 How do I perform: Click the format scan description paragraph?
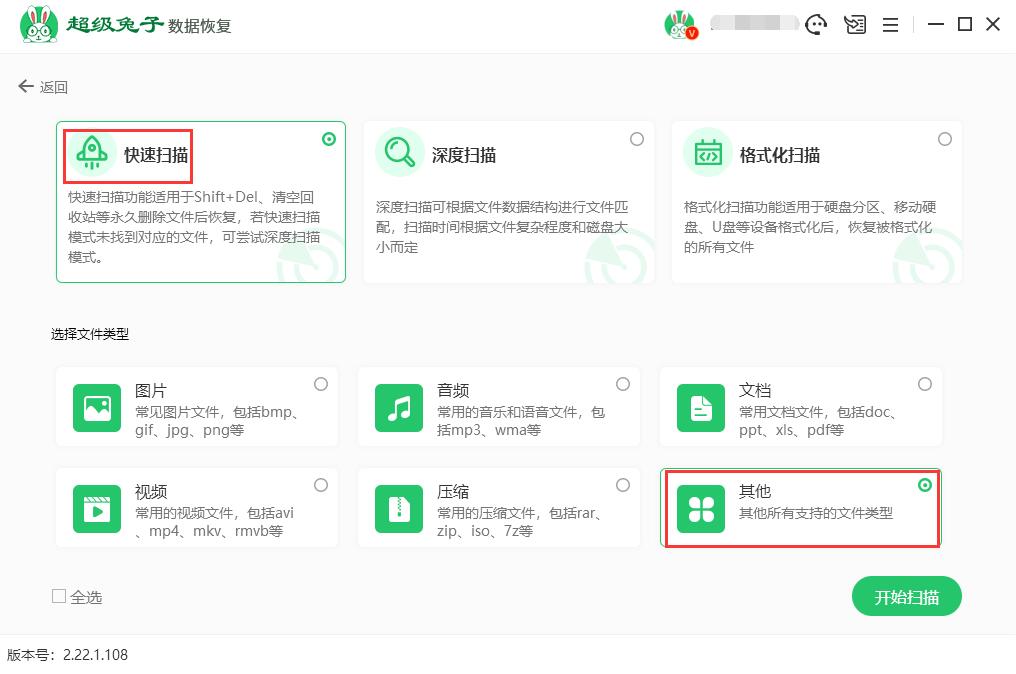pos(810,227)
